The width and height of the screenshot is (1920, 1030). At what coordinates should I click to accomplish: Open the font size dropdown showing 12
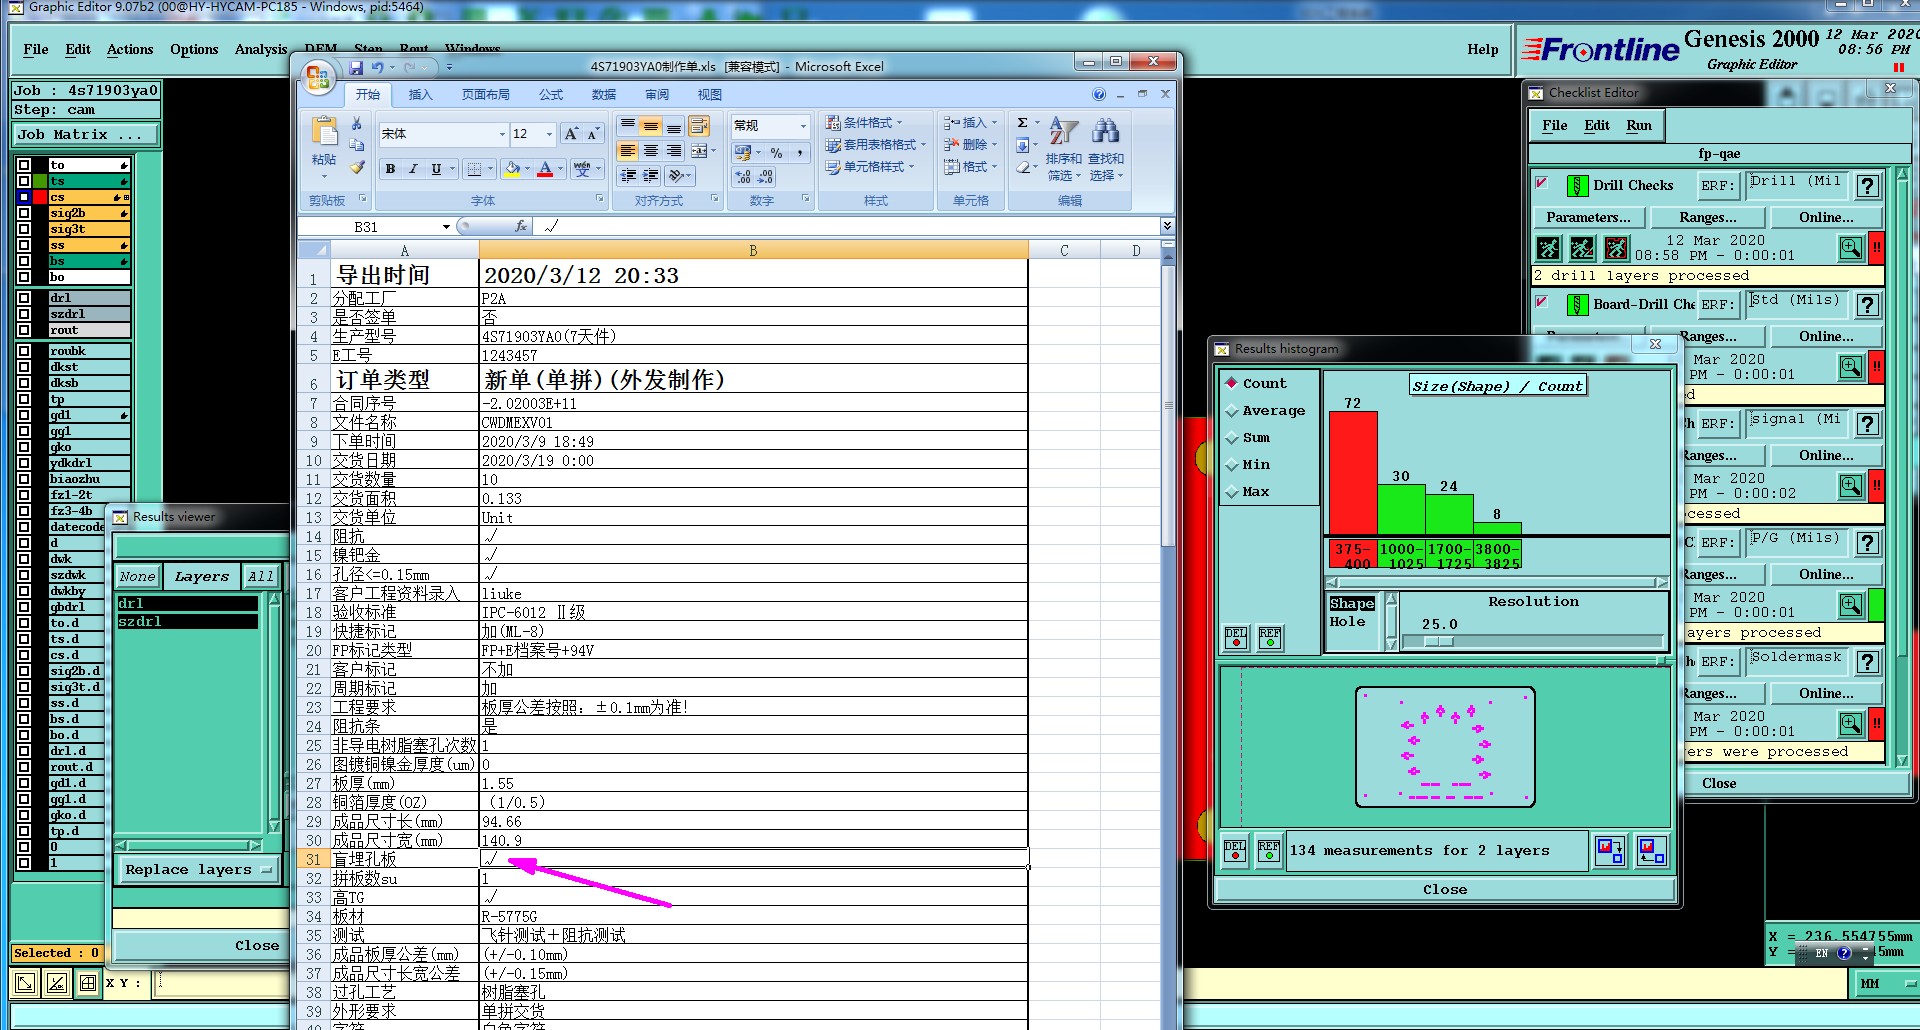tap(549, 134)
